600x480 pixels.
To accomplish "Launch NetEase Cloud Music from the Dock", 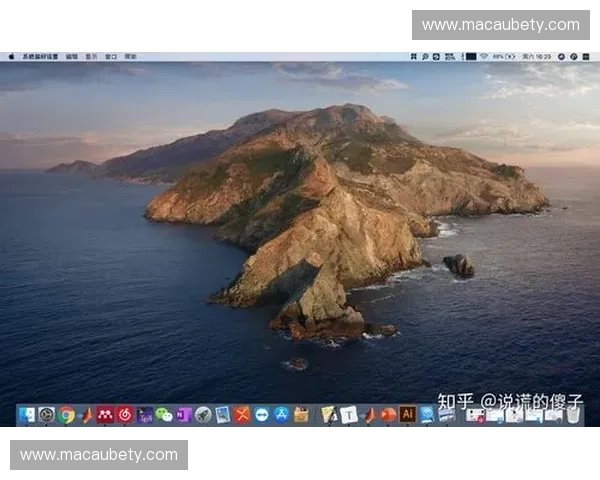I will (x=125, y=414).
